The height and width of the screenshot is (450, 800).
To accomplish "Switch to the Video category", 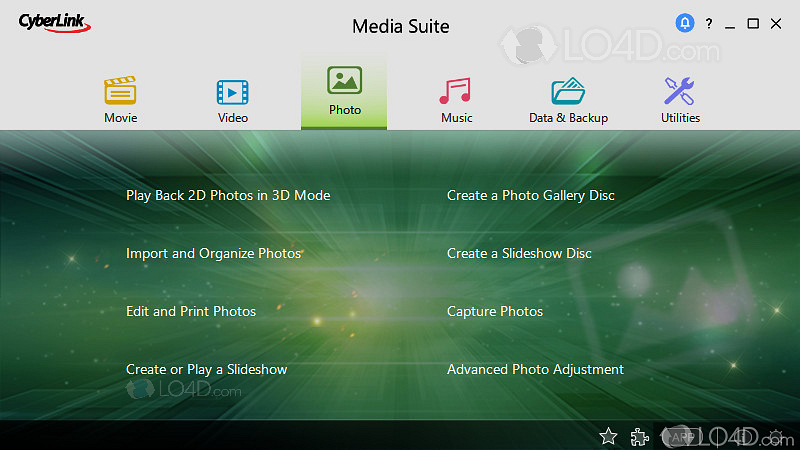I will [233, 102].
